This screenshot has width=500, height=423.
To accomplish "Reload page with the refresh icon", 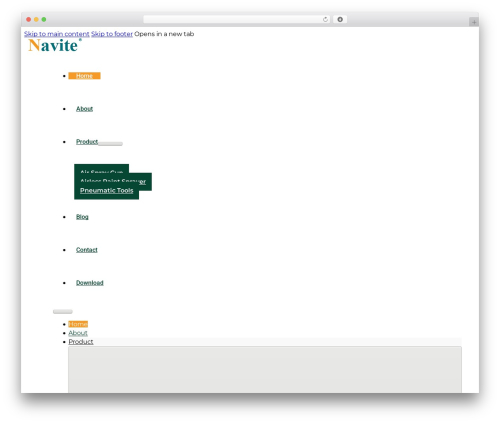I will coord(325,20).
